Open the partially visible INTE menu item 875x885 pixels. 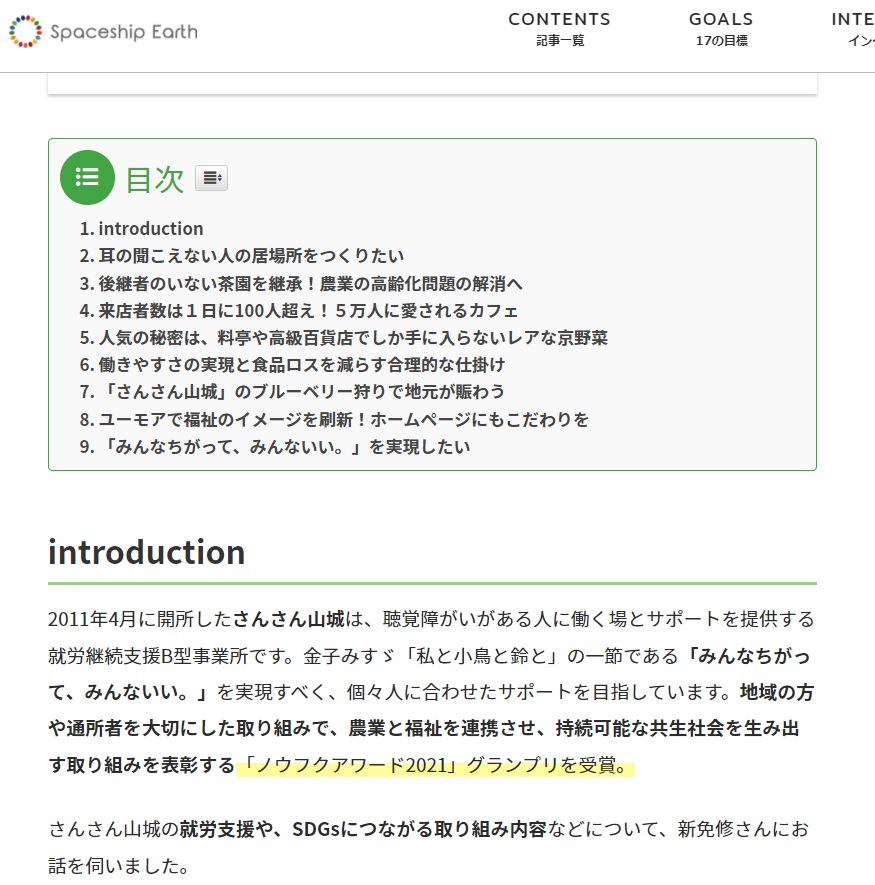coord(852,29)
